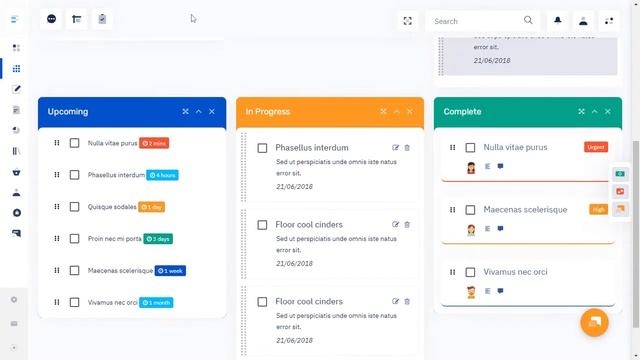Collapse the Complete panel
640x360 pixels.
(595, 111)
